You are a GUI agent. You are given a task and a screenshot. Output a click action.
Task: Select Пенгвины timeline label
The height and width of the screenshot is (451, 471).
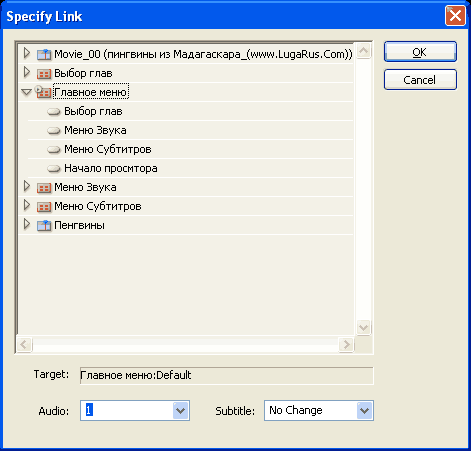pyautogui.click(x=79, y=225)
